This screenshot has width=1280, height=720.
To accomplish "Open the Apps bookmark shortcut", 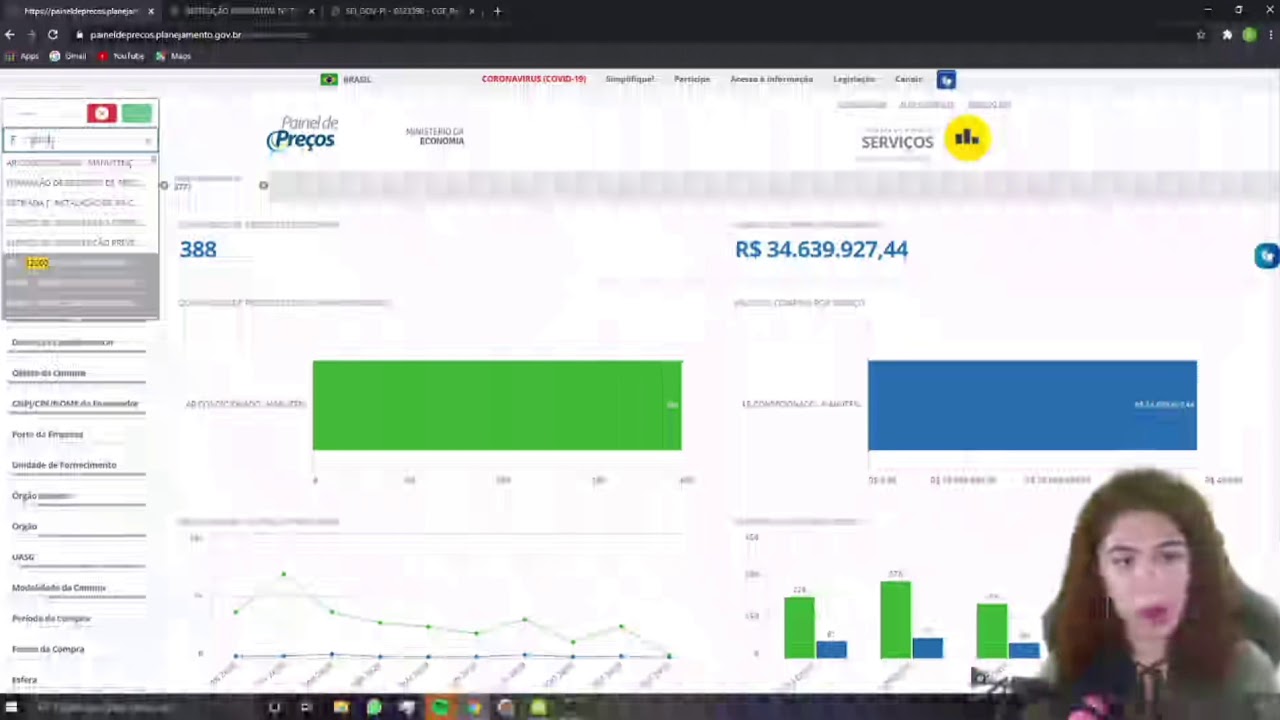I will tap(22, 56).
